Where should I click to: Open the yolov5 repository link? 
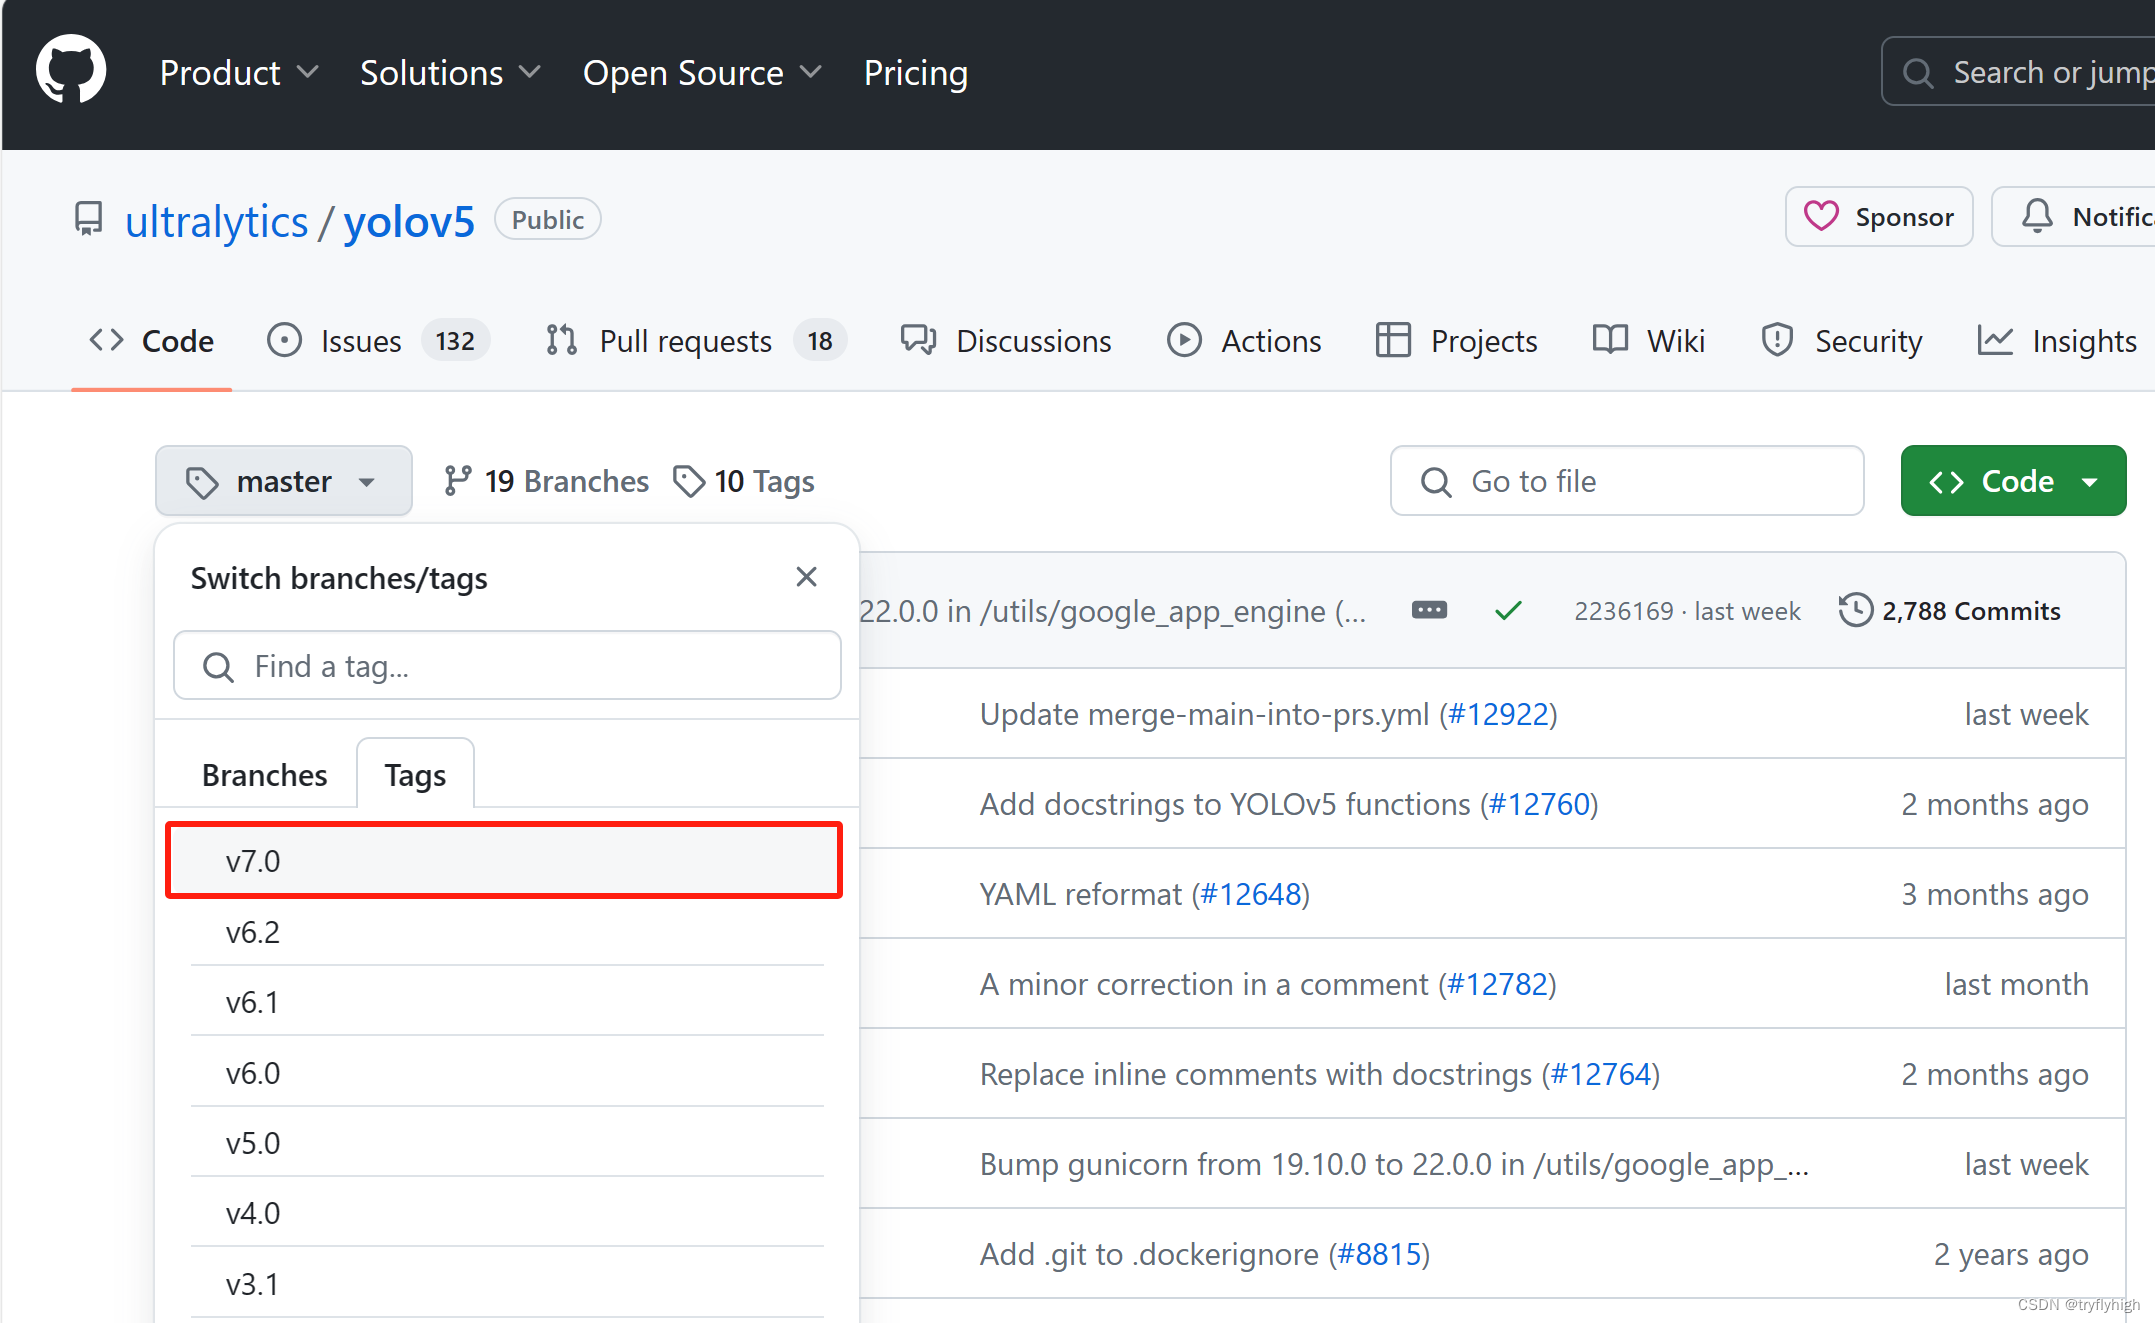coord(409,221)
